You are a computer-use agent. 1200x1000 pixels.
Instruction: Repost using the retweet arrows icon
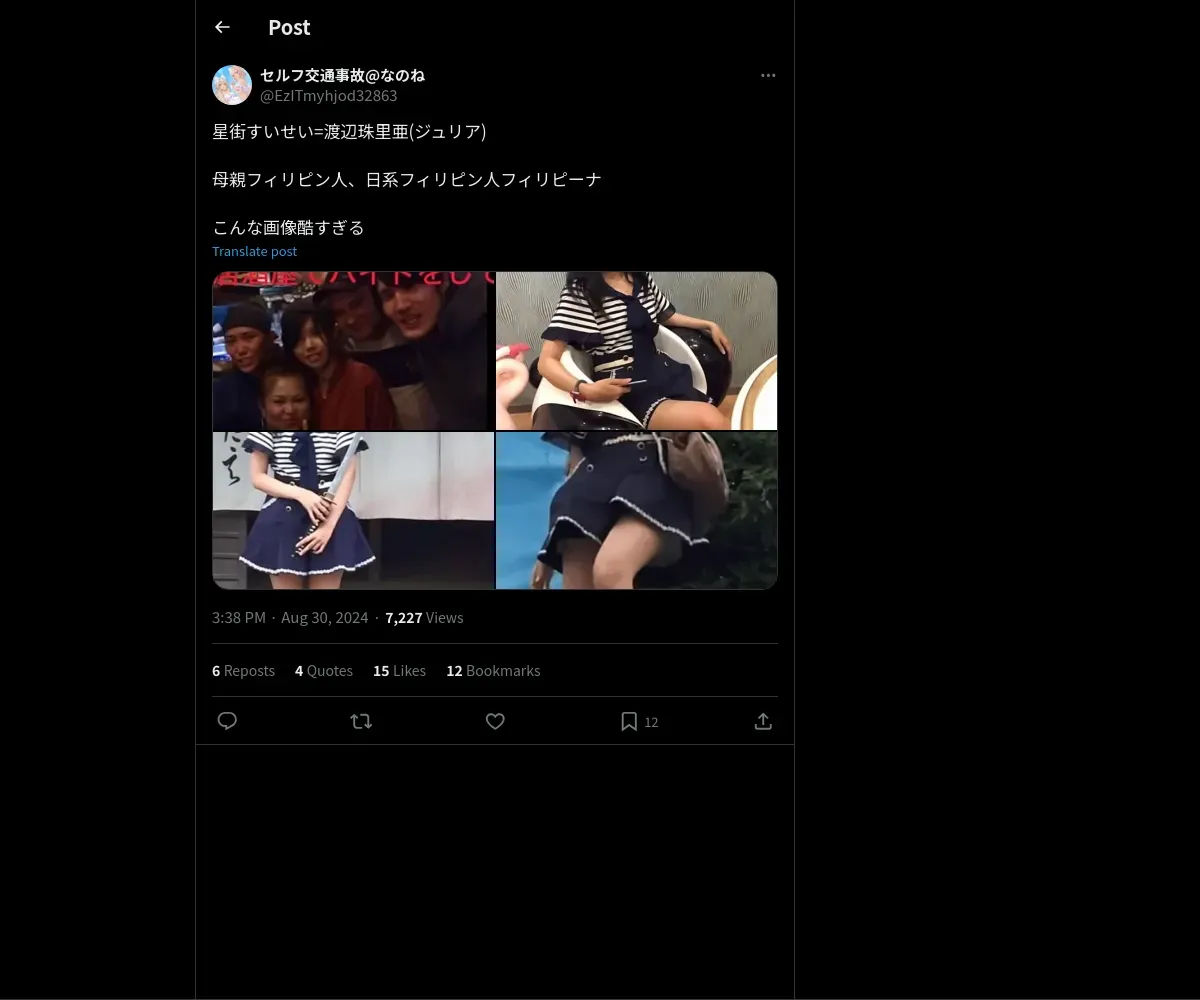361,721
